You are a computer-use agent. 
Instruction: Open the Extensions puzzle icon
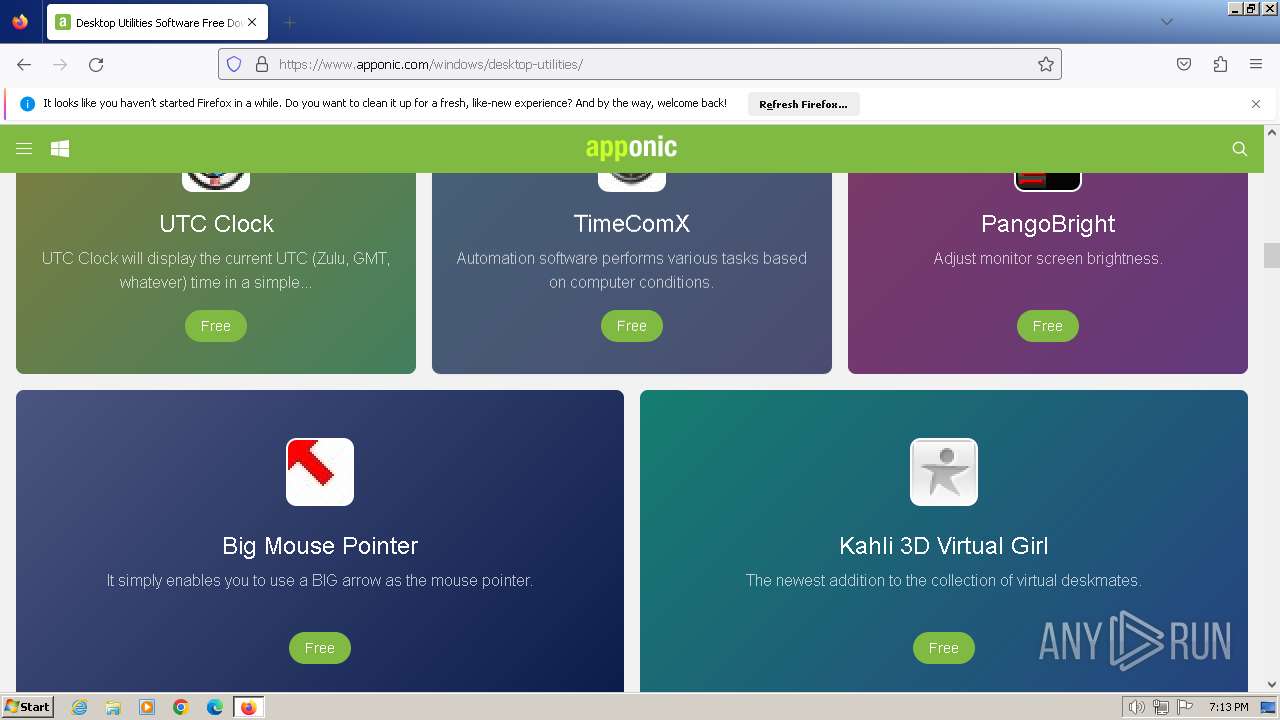(x=1220, y=64)
